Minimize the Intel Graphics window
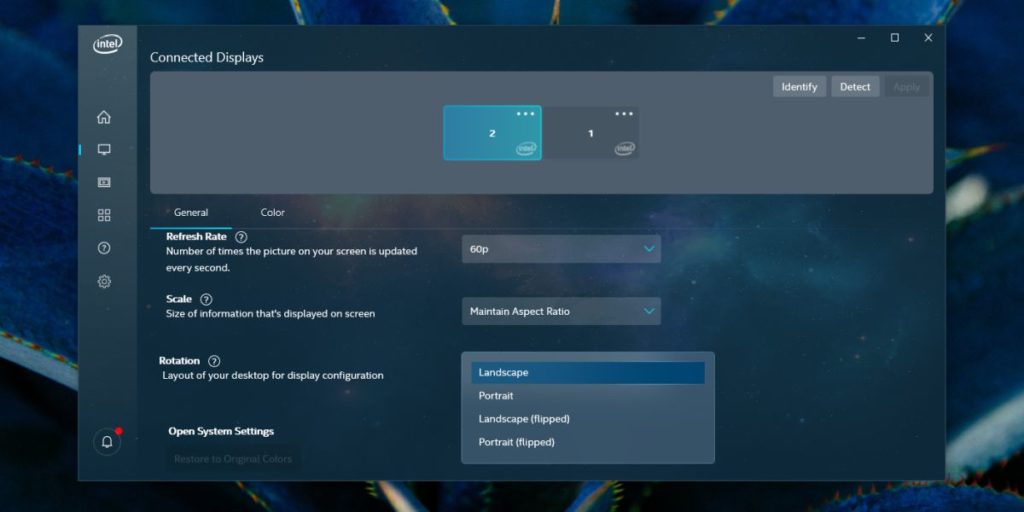The image size is (1024, 512). pos(861,38)
